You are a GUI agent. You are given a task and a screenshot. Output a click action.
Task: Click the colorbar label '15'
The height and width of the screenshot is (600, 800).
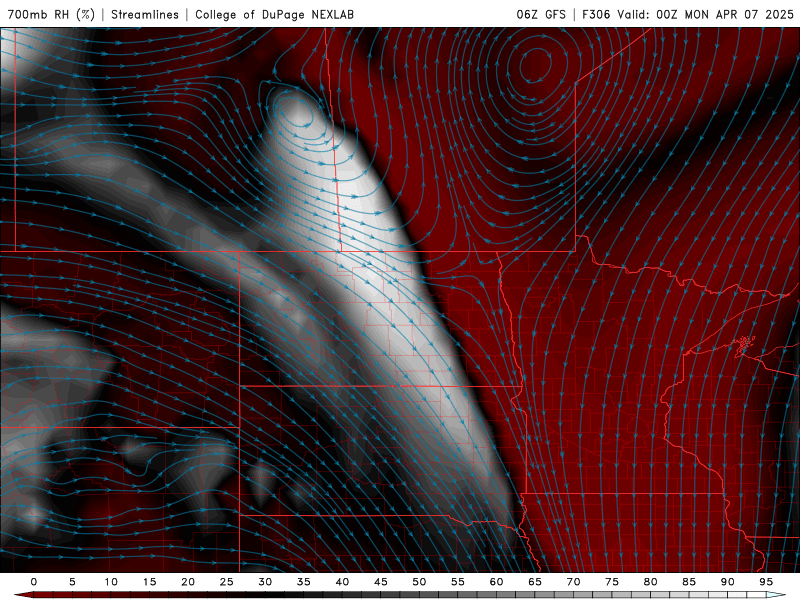(x=149, y=582)
